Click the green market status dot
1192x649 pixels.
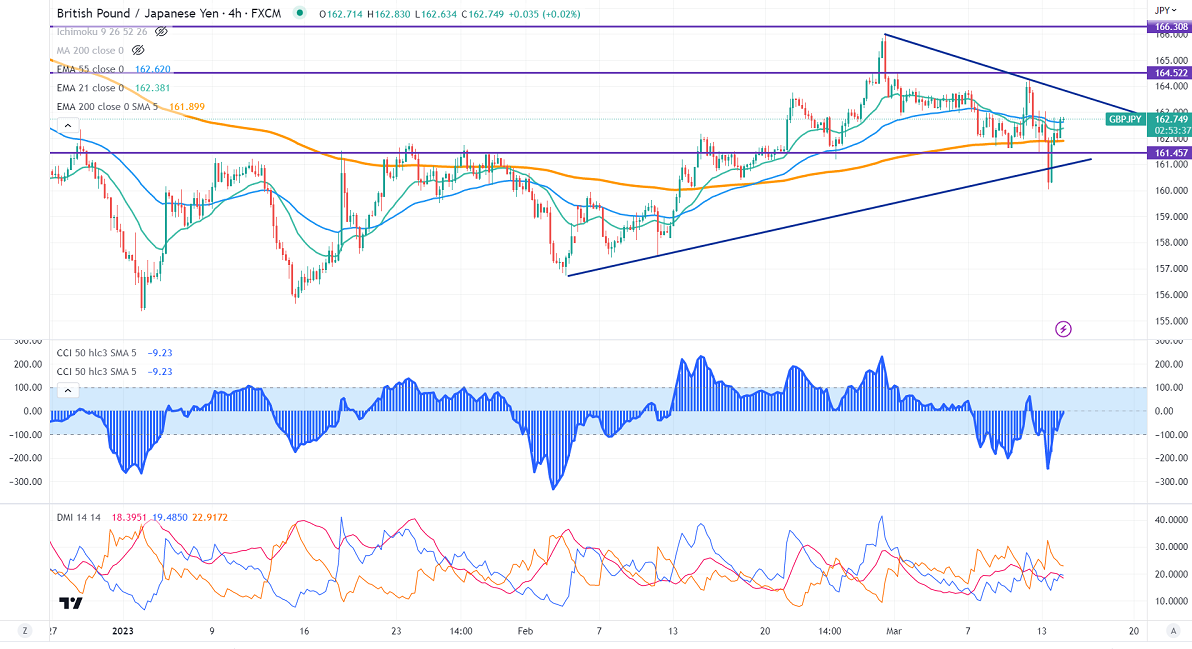point(301,14)
